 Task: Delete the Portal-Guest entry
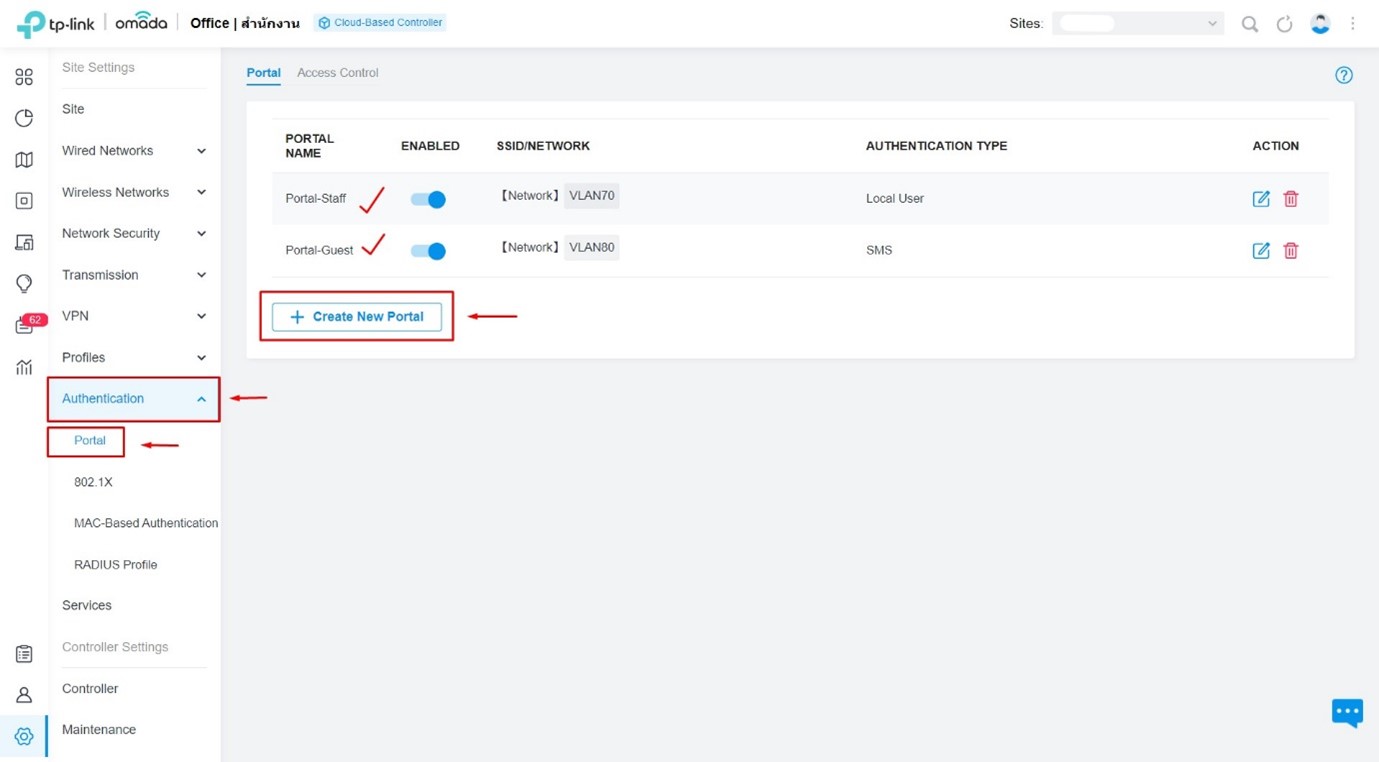(x=1290, y=251)
